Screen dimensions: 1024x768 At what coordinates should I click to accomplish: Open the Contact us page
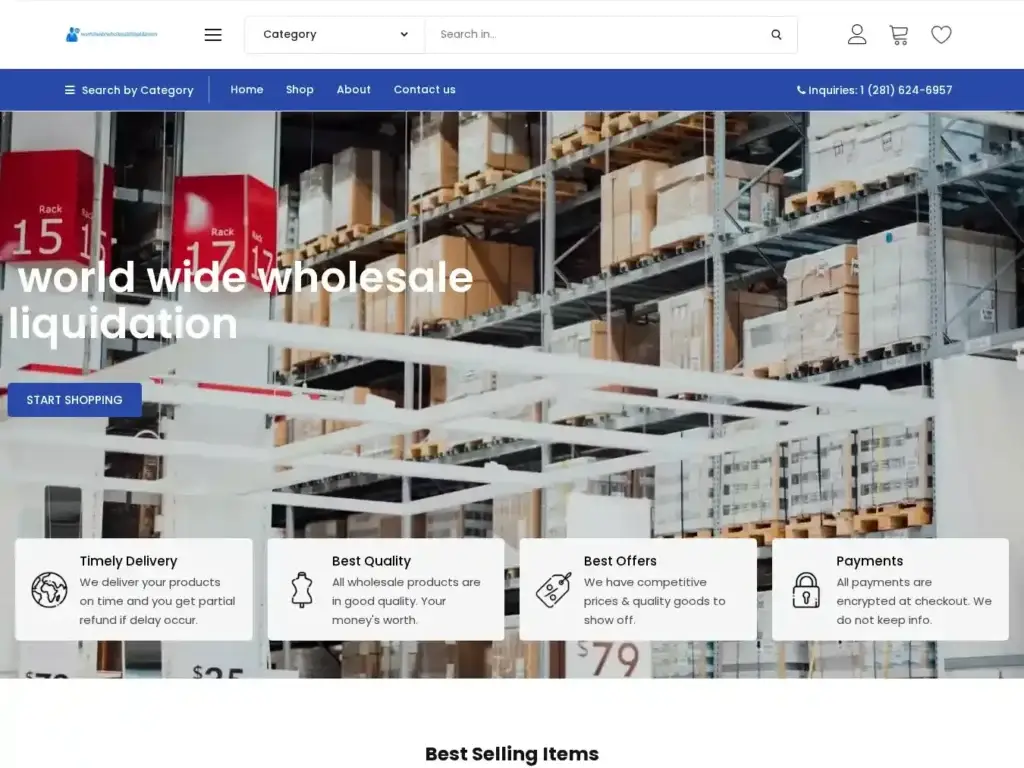coord(424,89)
